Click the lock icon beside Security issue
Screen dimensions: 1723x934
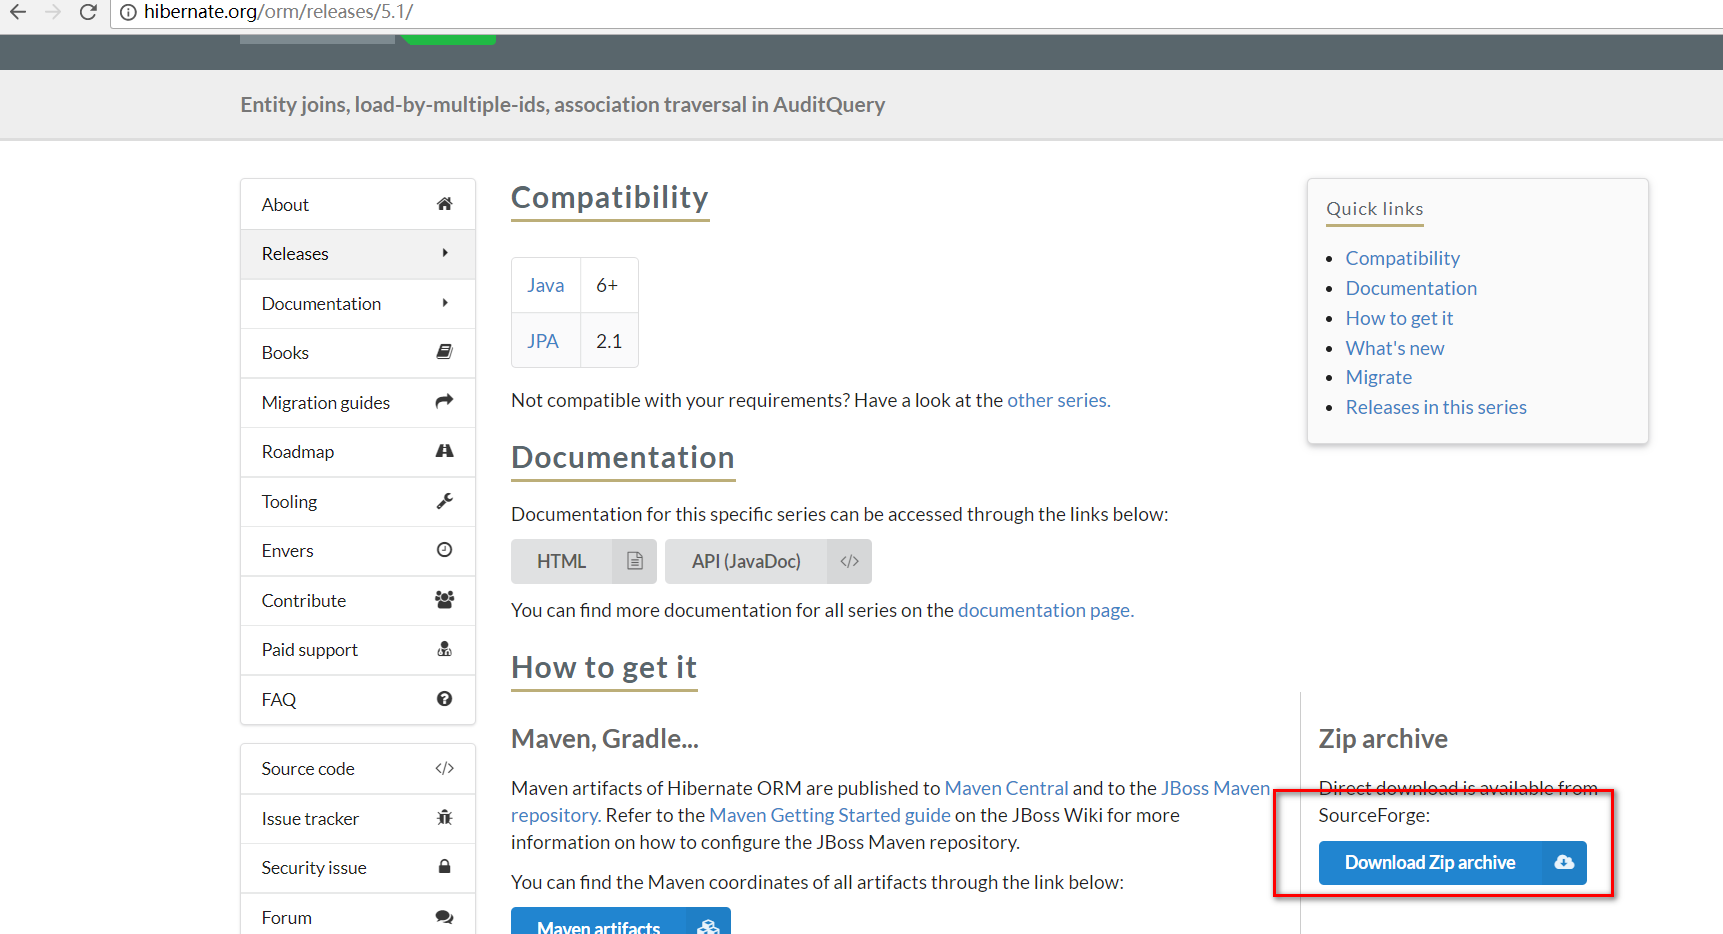tap(445, 866)
